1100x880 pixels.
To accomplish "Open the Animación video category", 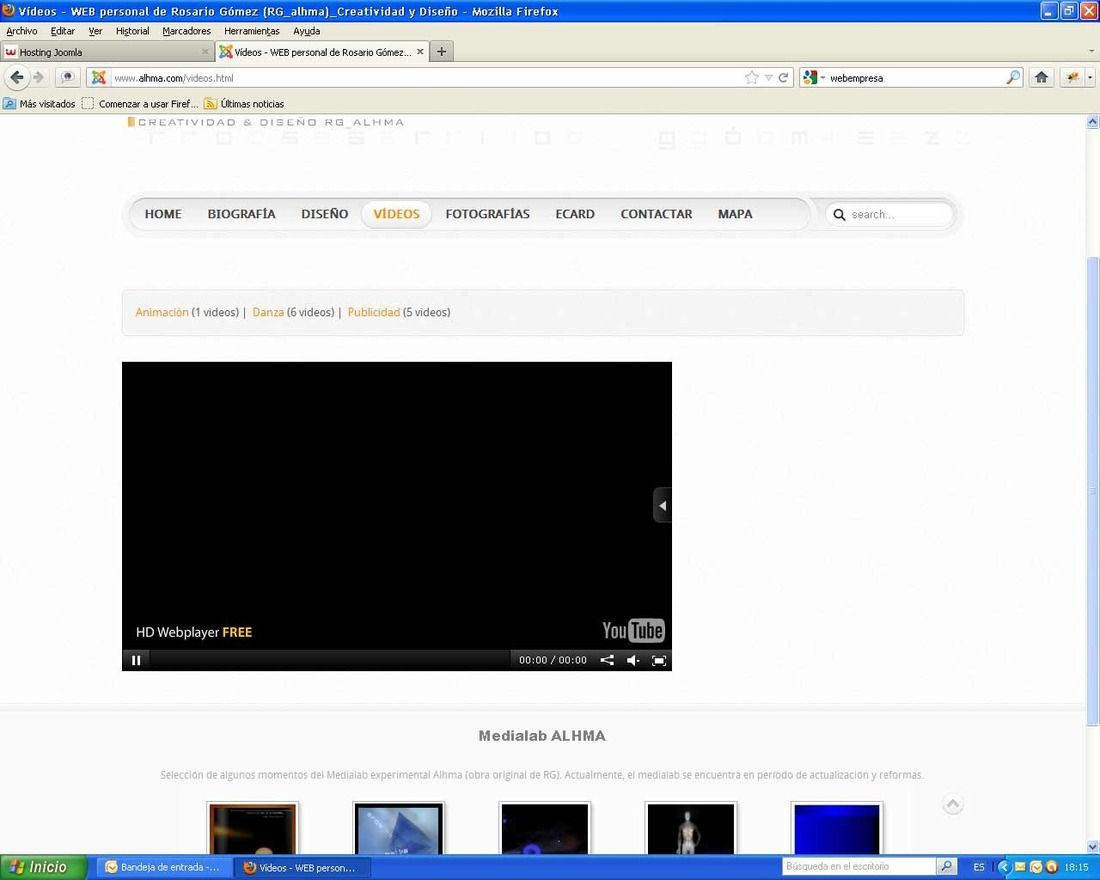I will coord(162,312).
